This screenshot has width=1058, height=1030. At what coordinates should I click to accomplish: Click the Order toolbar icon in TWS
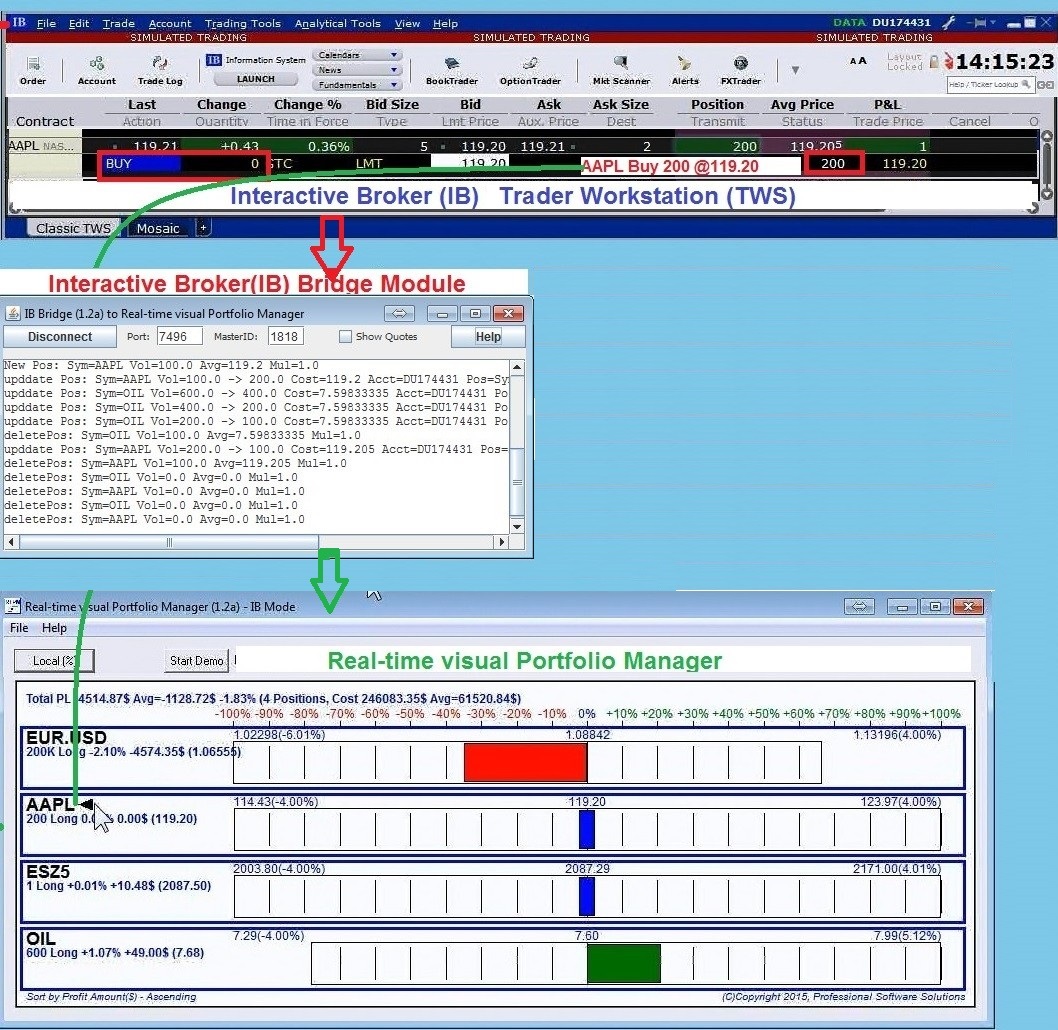coord(32,70)
